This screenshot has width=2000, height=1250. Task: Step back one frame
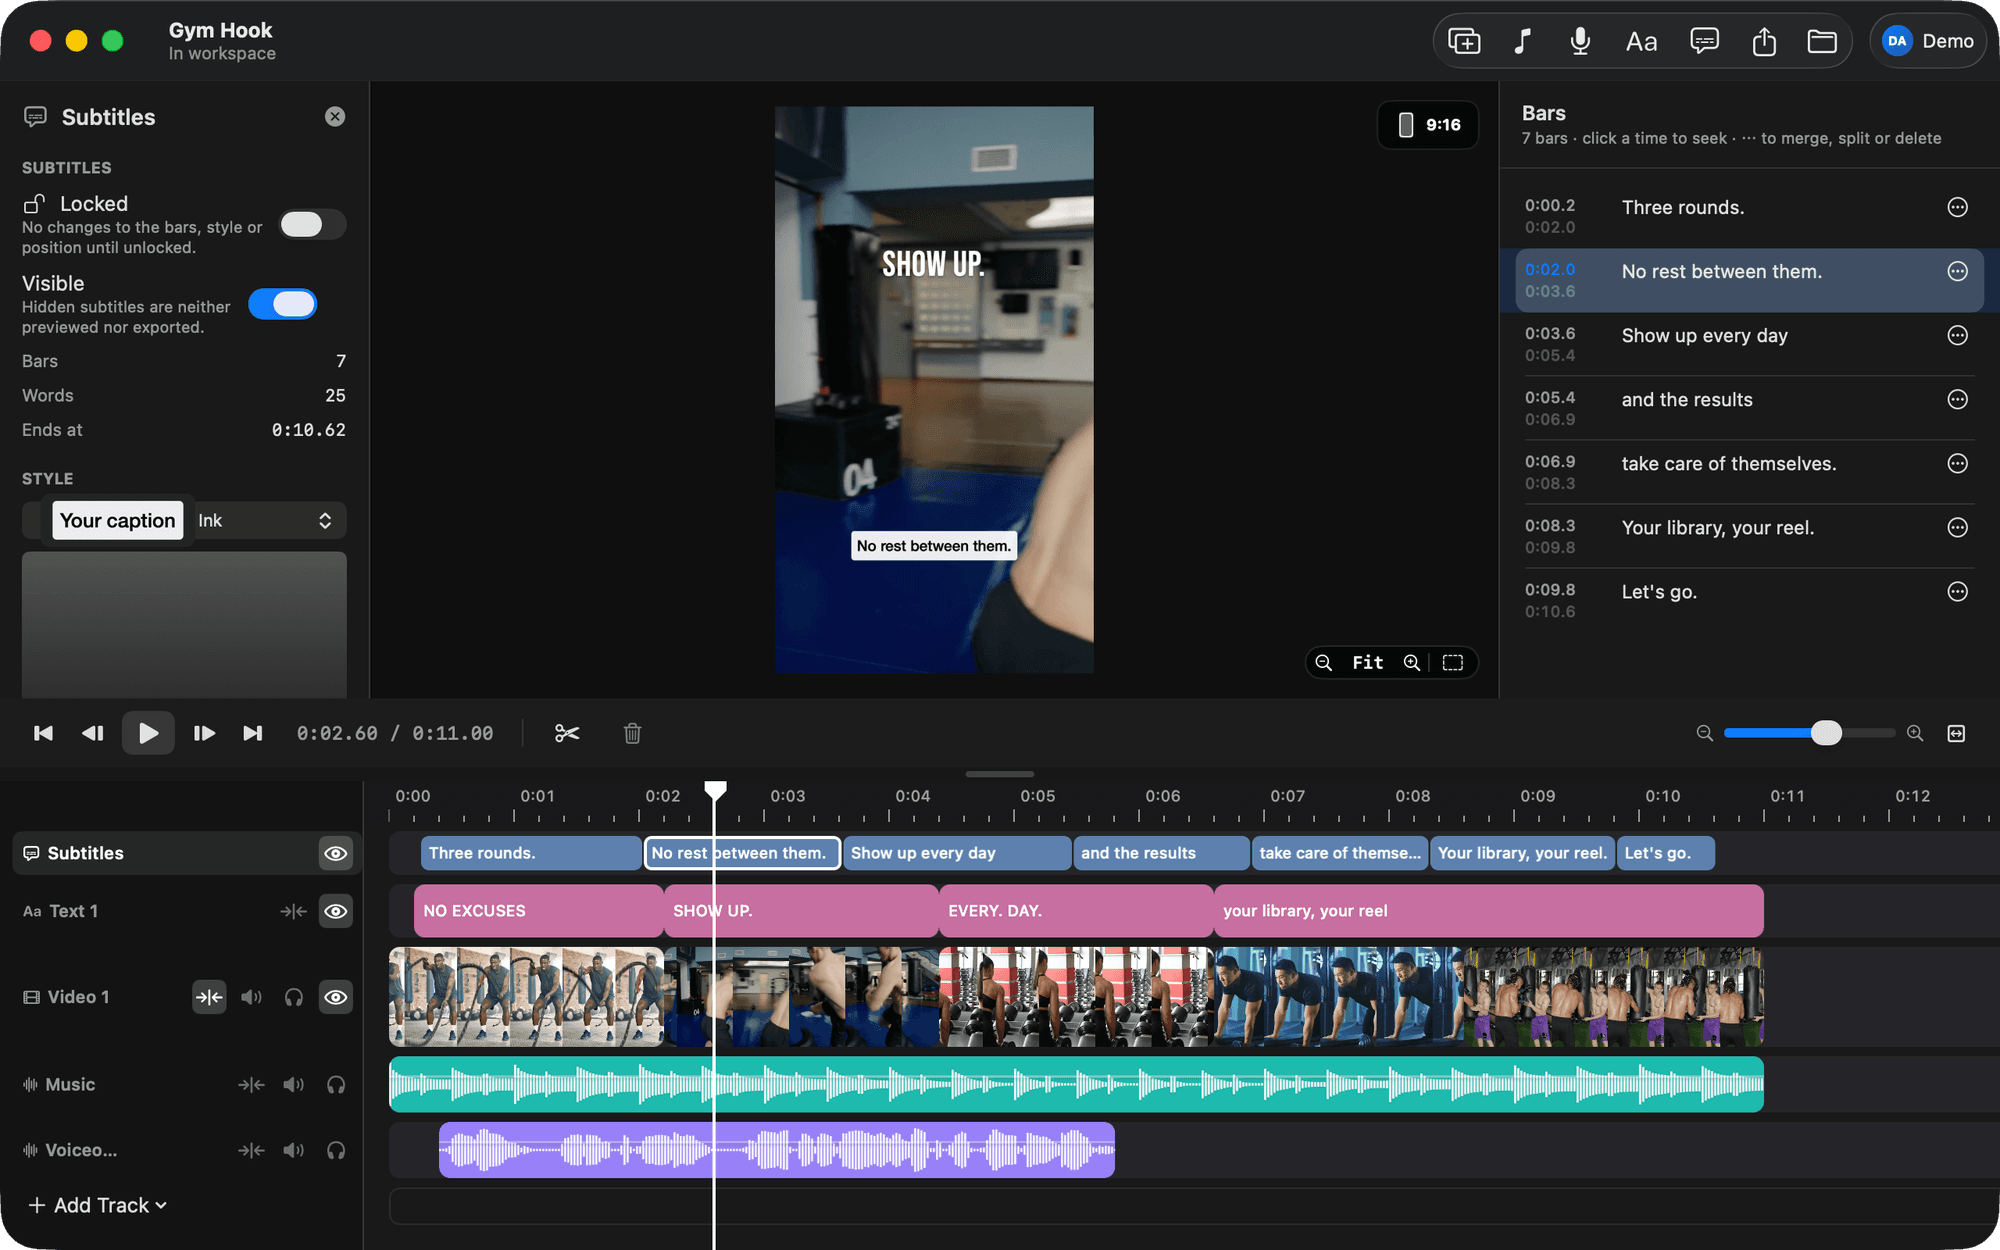coord(93,733)
